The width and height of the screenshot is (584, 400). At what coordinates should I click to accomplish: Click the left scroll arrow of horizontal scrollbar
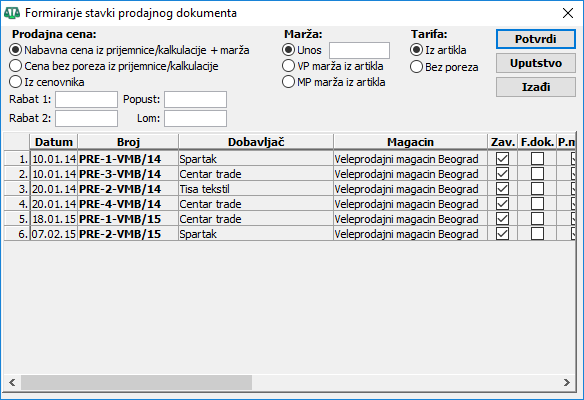(x=12, y=382)
